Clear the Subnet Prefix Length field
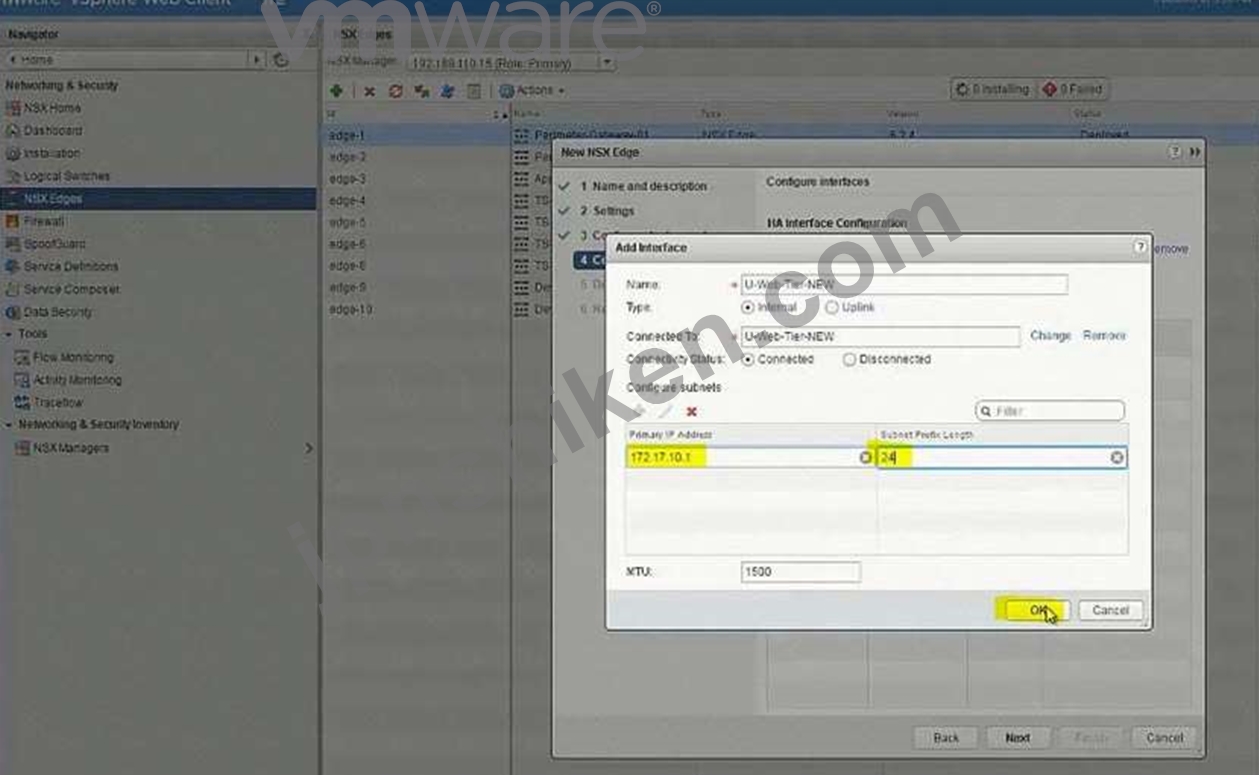Image resolution: width=1259 pixels, height=775 pixels. pos(1117,458)
